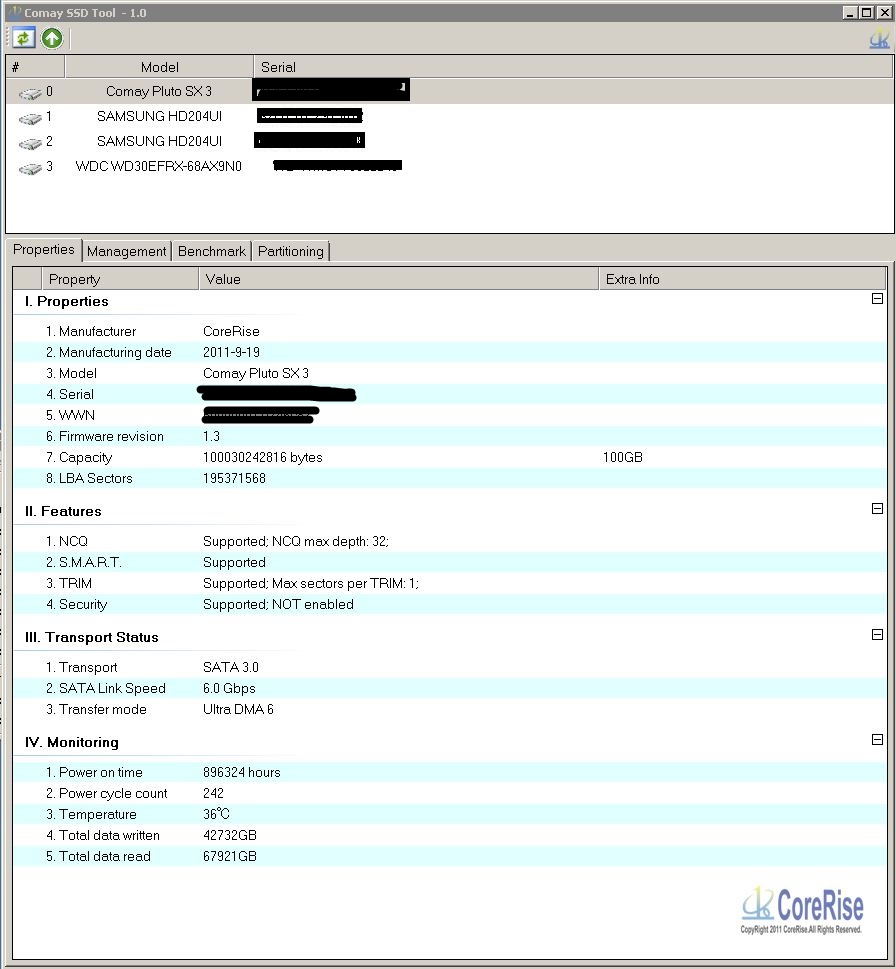Click Power on time value 896324 hours
The image size is (896, 969).
click(x=242, y=772)
